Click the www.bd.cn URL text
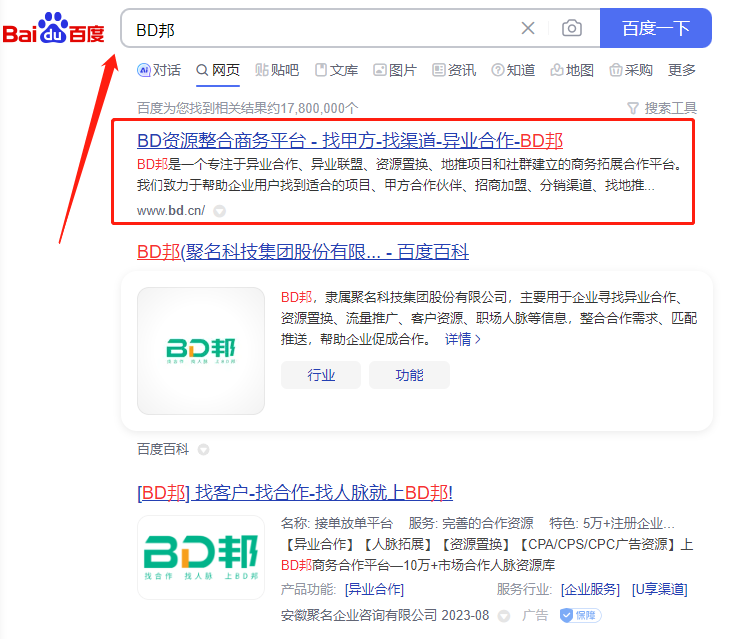 pos(171,210)
